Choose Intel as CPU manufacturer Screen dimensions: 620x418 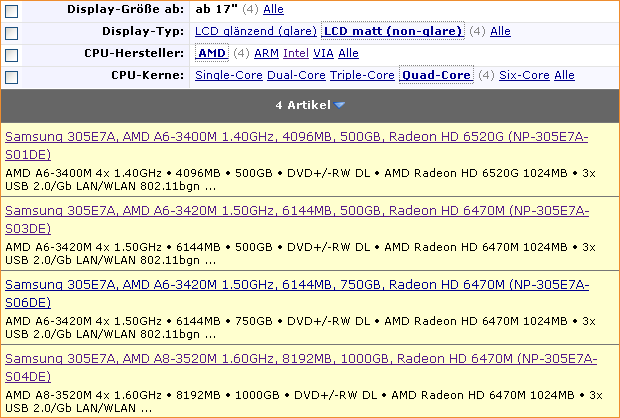click(296, 53)
